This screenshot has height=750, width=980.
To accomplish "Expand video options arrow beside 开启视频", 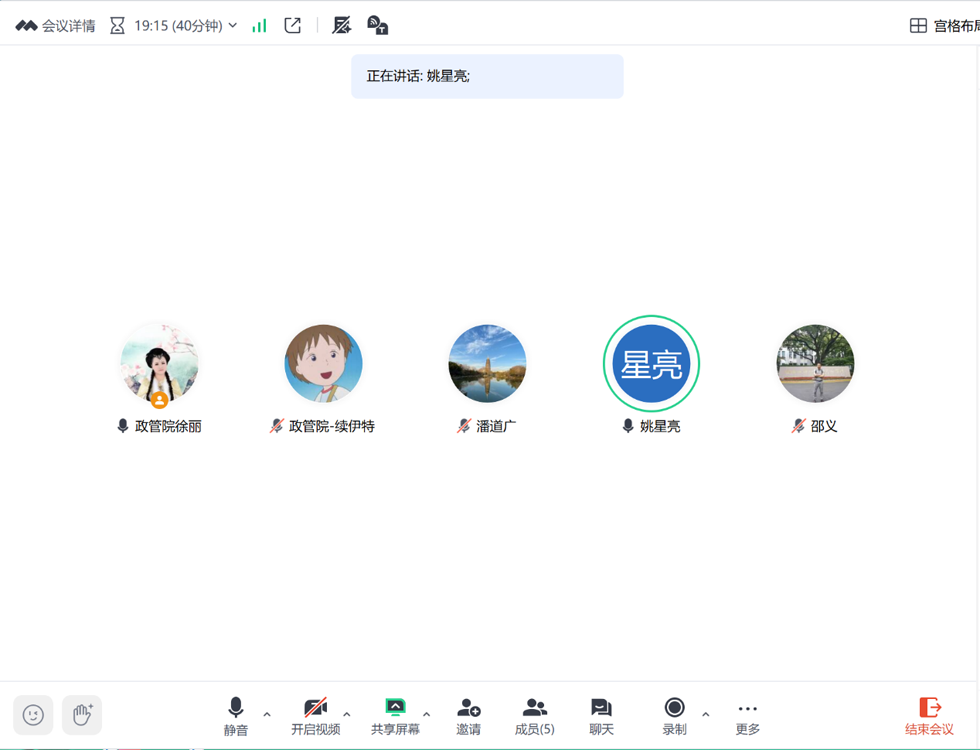I will point(347,715).
